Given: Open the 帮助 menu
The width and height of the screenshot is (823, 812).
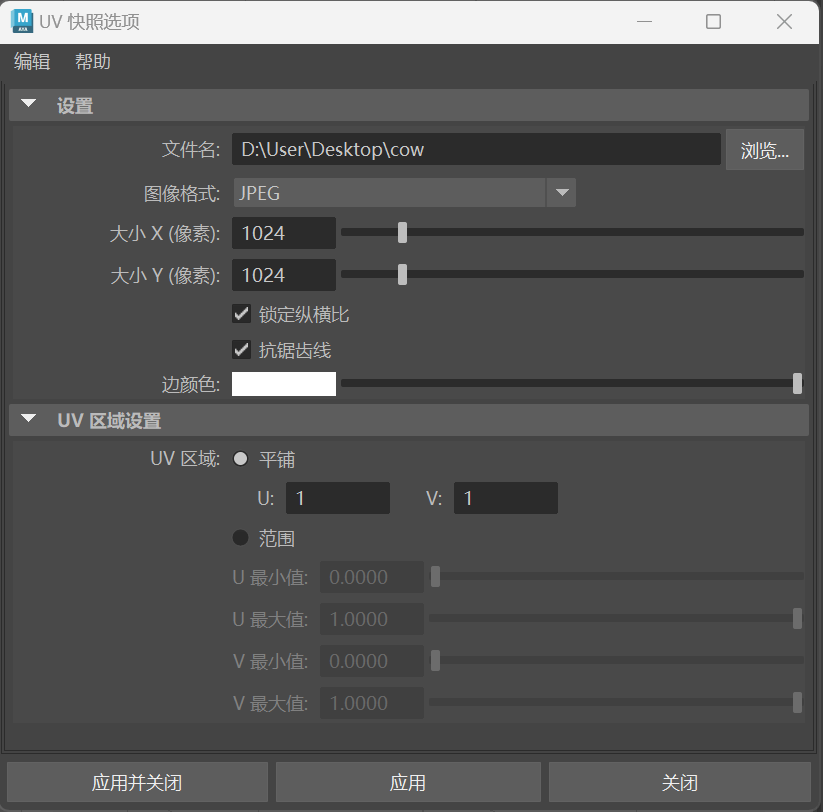Looking at the screenshot, I should click(x=92, y=61).
